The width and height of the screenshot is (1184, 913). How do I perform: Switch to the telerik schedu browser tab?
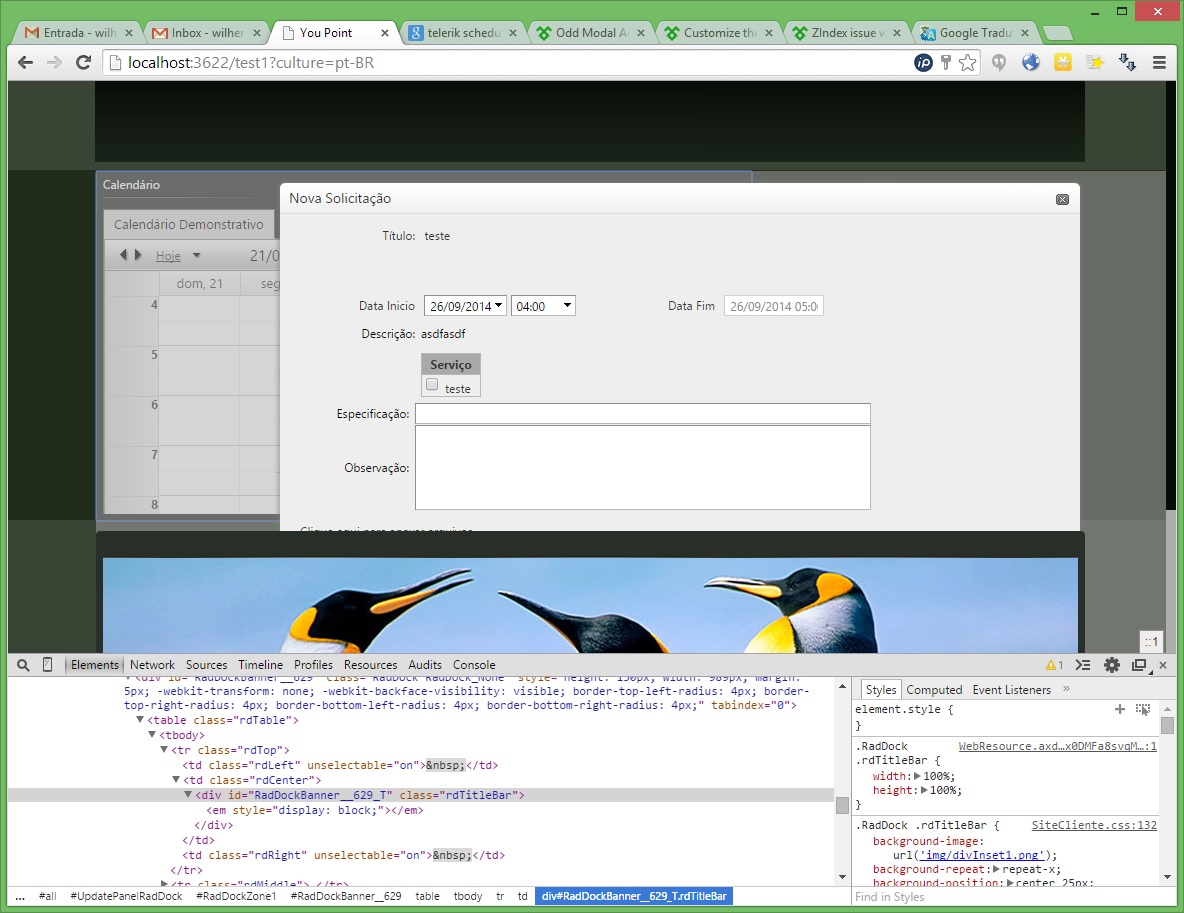coord(462,32)
